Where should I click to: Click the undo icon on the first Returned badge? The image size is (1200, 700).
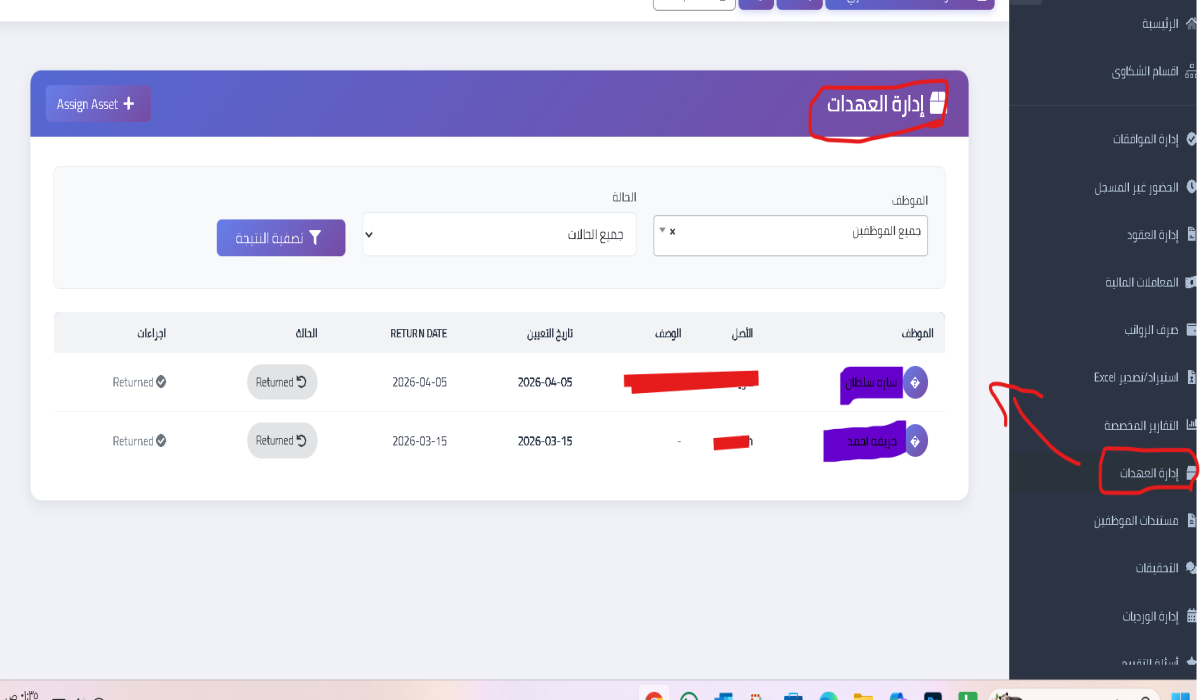click(305, 381)
